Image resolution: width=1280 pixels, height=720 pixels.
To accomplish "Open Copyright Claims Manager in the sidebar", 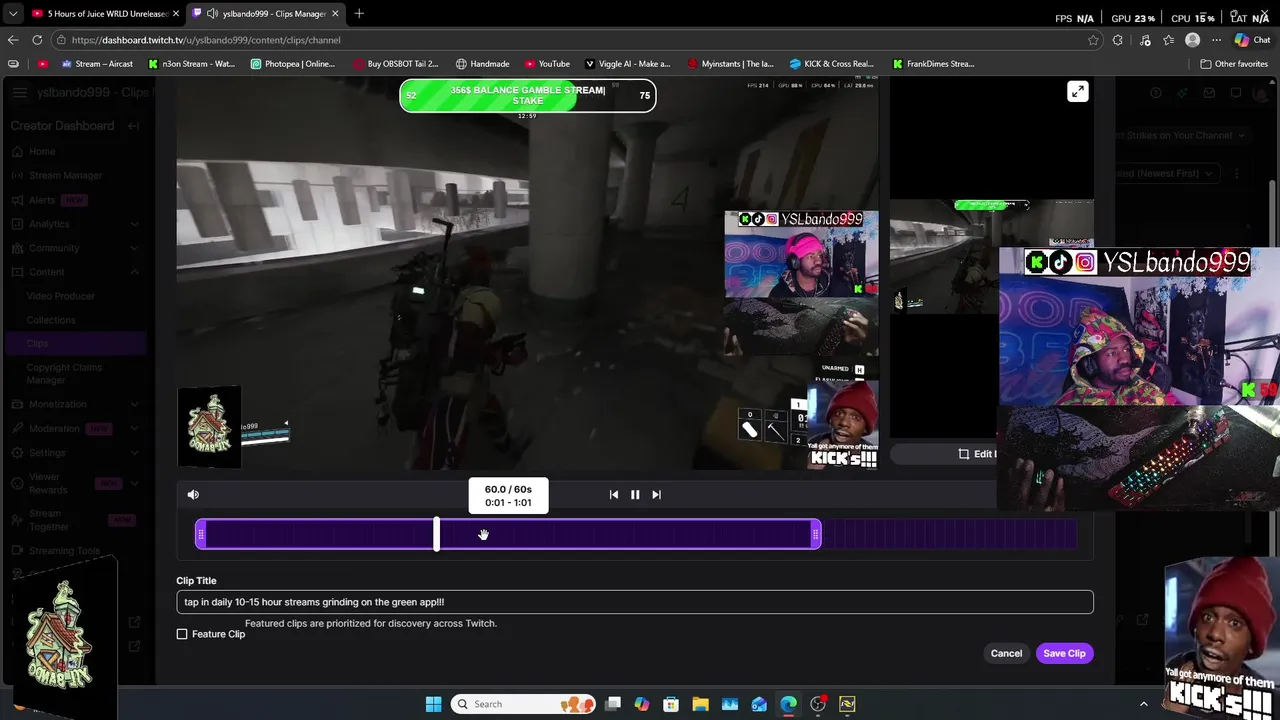I will (64, 374).
